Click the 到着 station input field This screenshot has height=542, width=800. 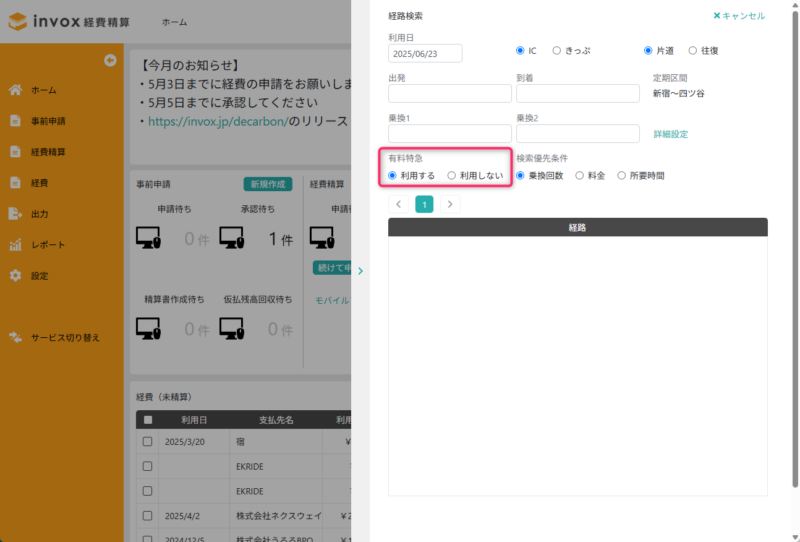(578, 93)
